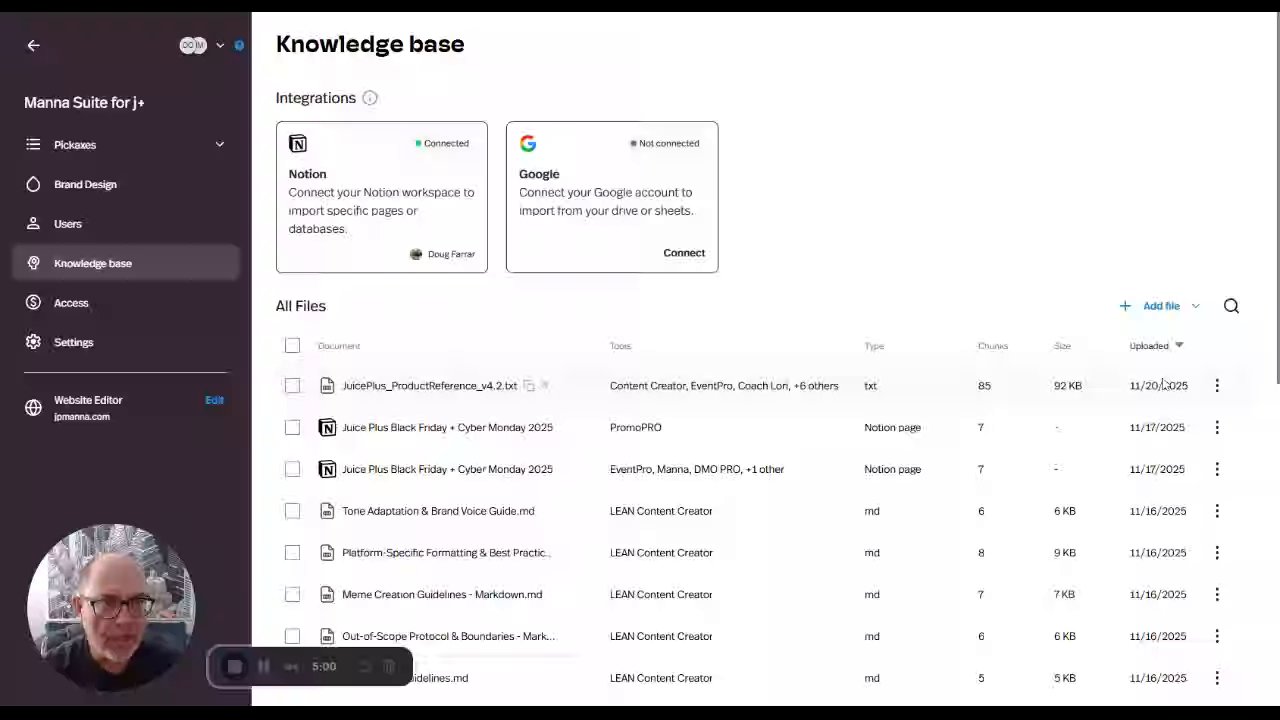The width and height of the screenshot is (1280, 720).
Task: Click Meme Creation Guidelines document icon
Action: click(x=327, y=595)
